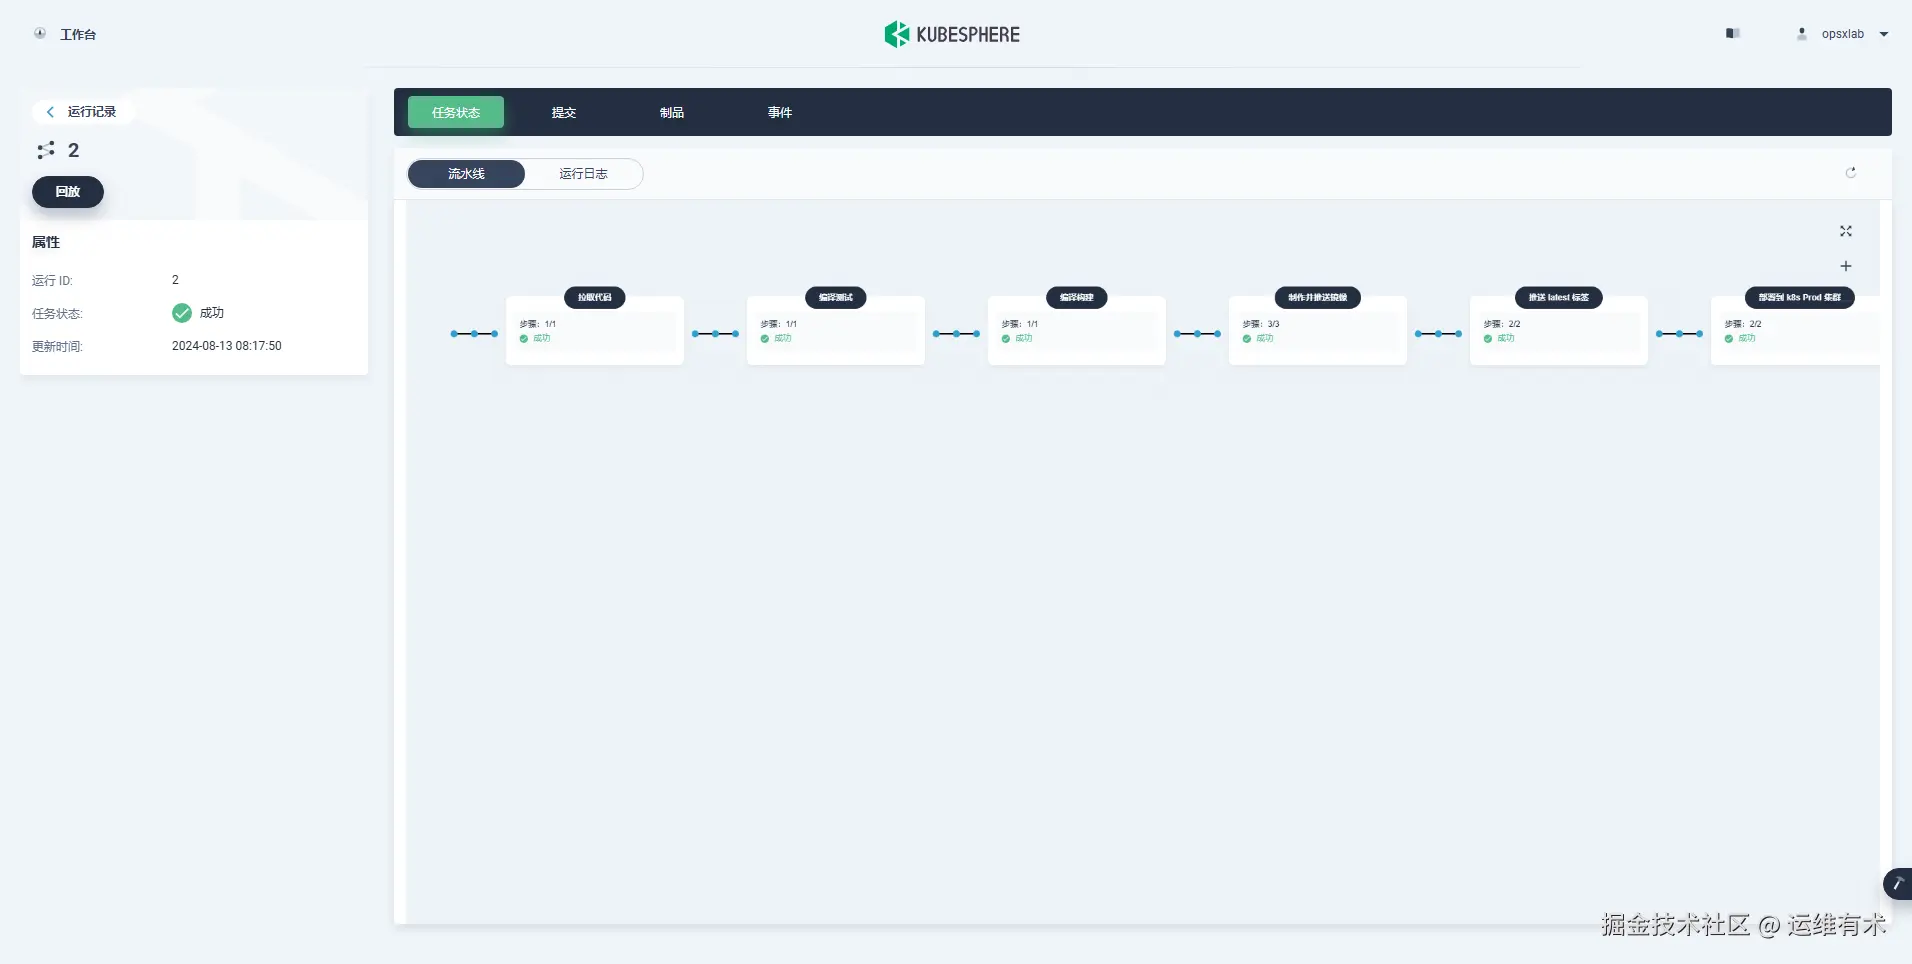The width and height of the screenshot is (1912, 964).
Task: Switch to the 提交 tab
Action: tap(562, 112)
